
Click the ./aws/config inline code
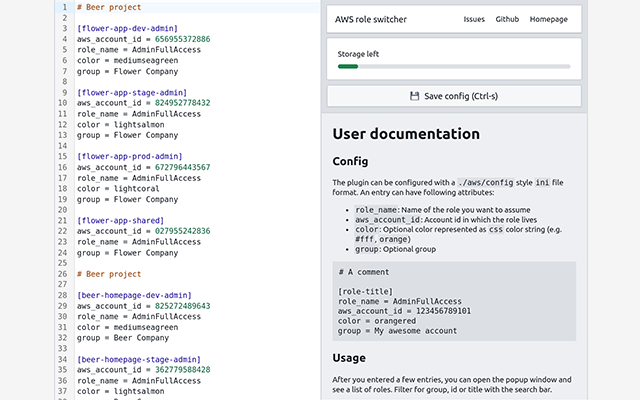pos(485,182)
